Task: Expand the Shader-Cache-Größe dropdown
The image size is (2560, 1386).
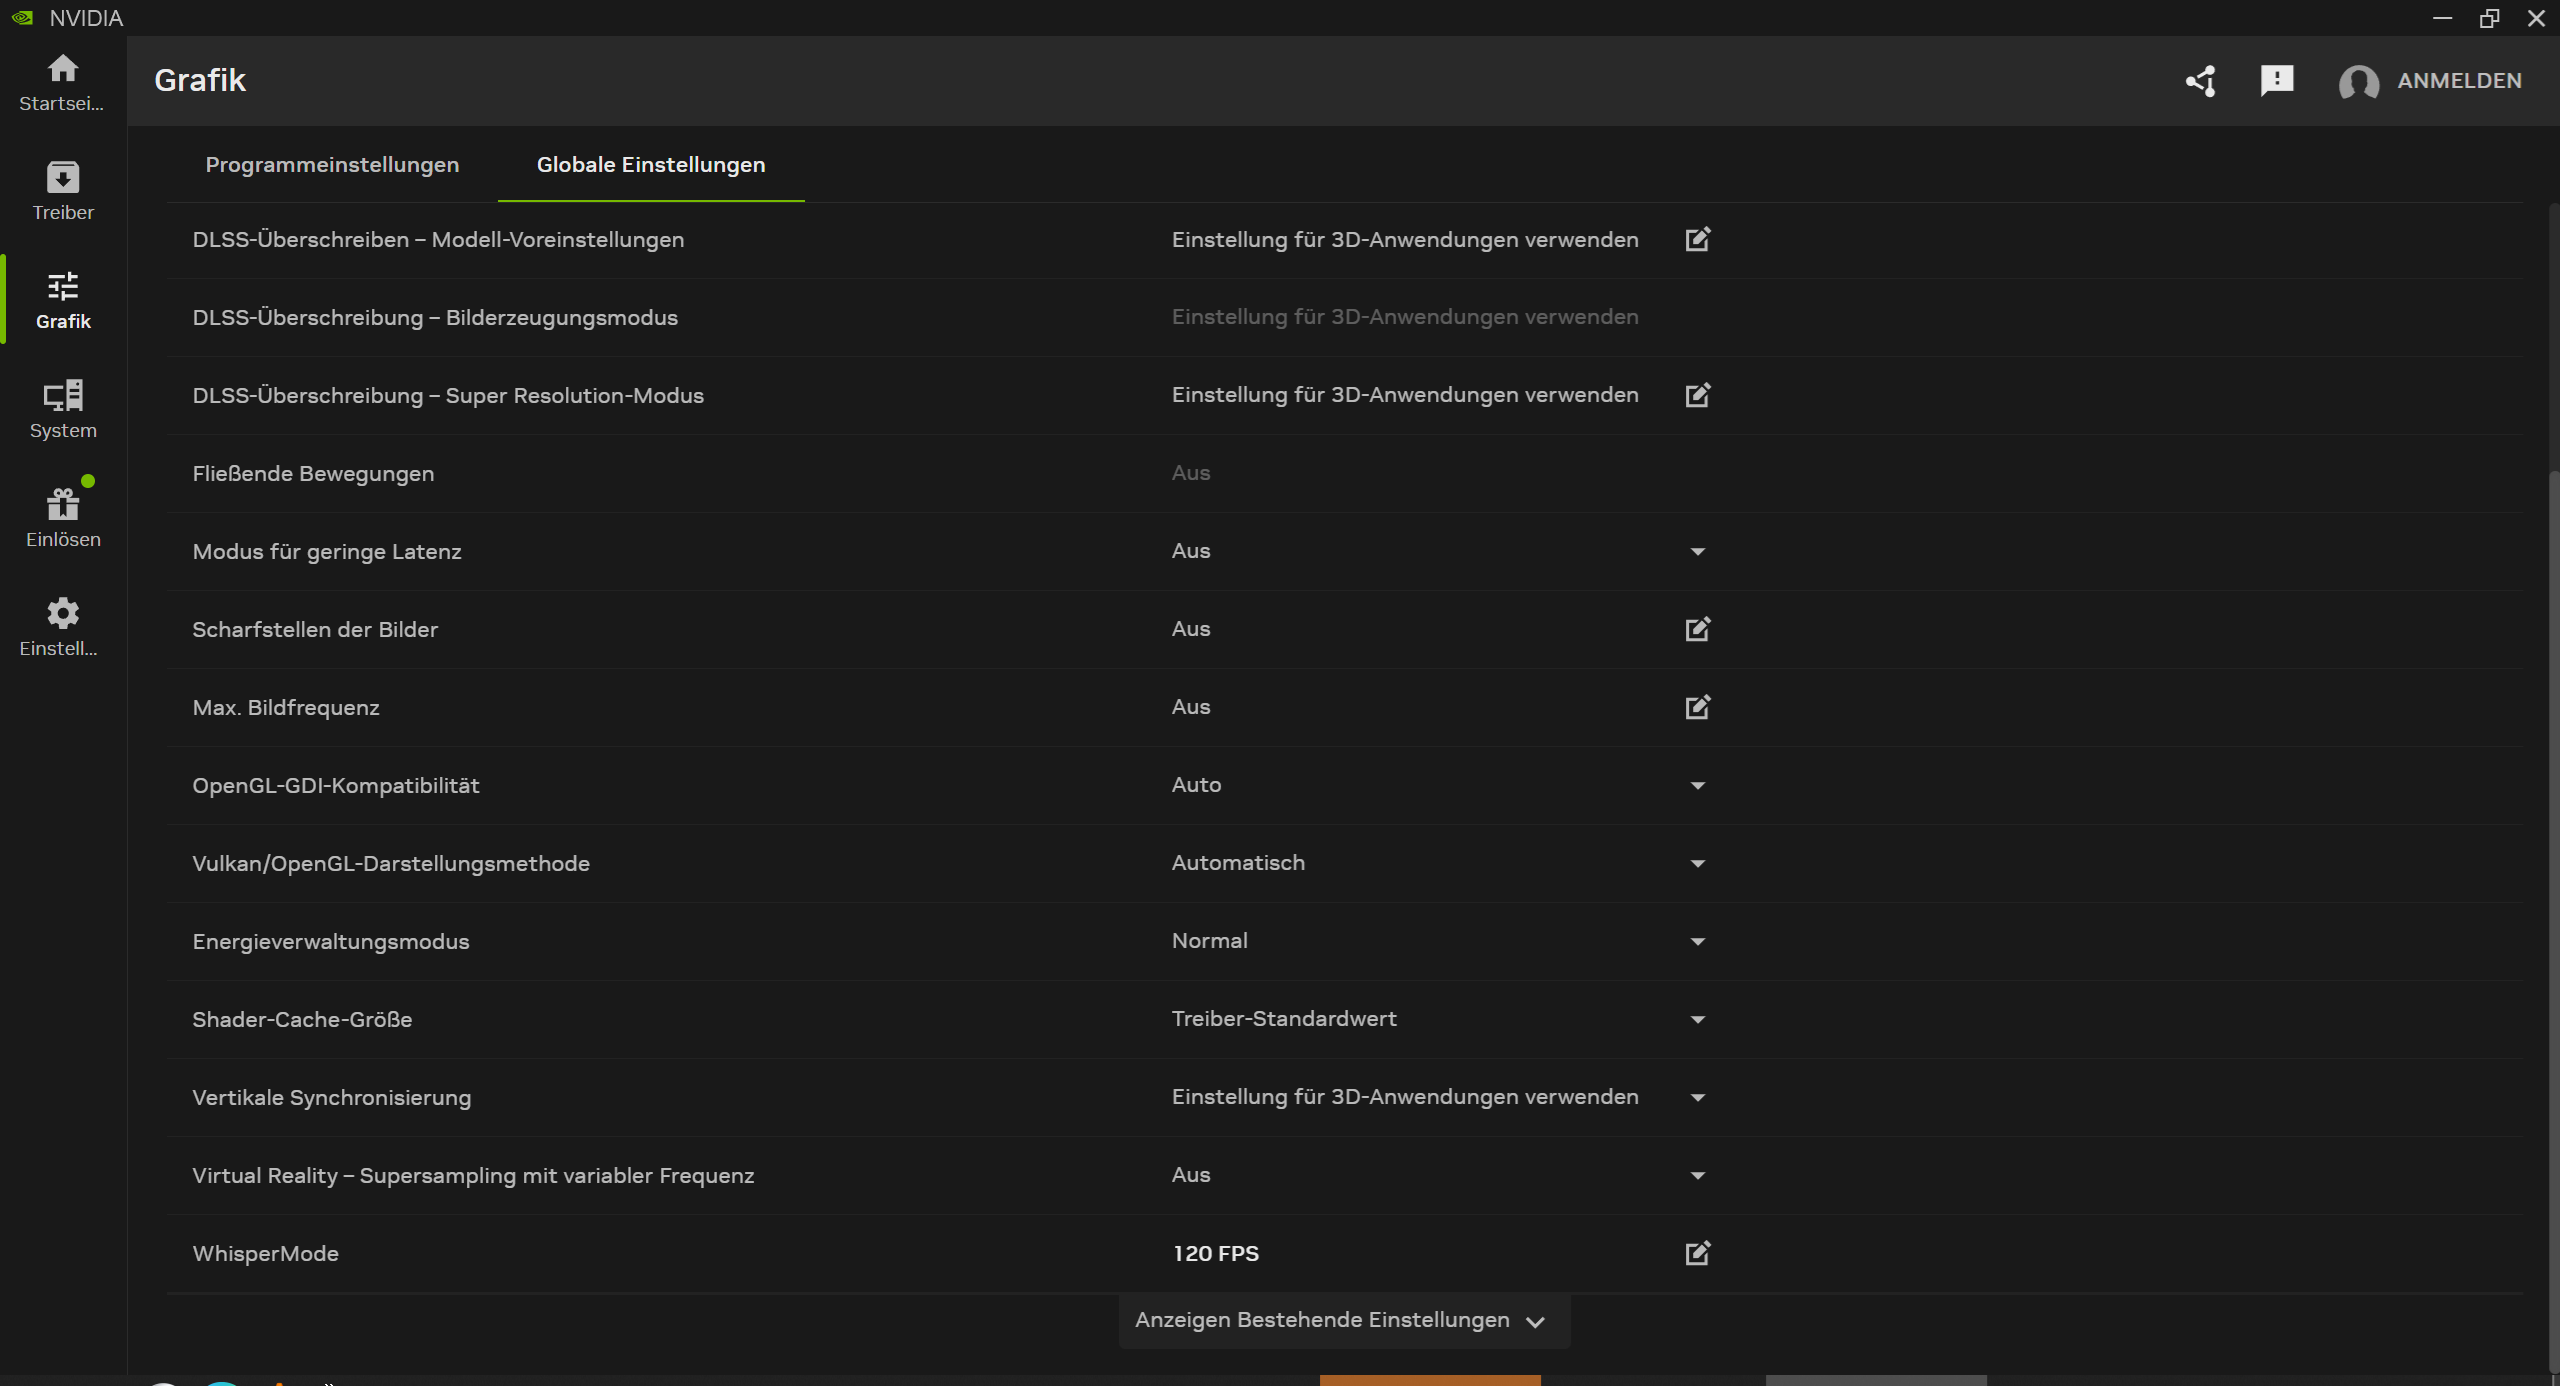Action: point(1697,1020)
